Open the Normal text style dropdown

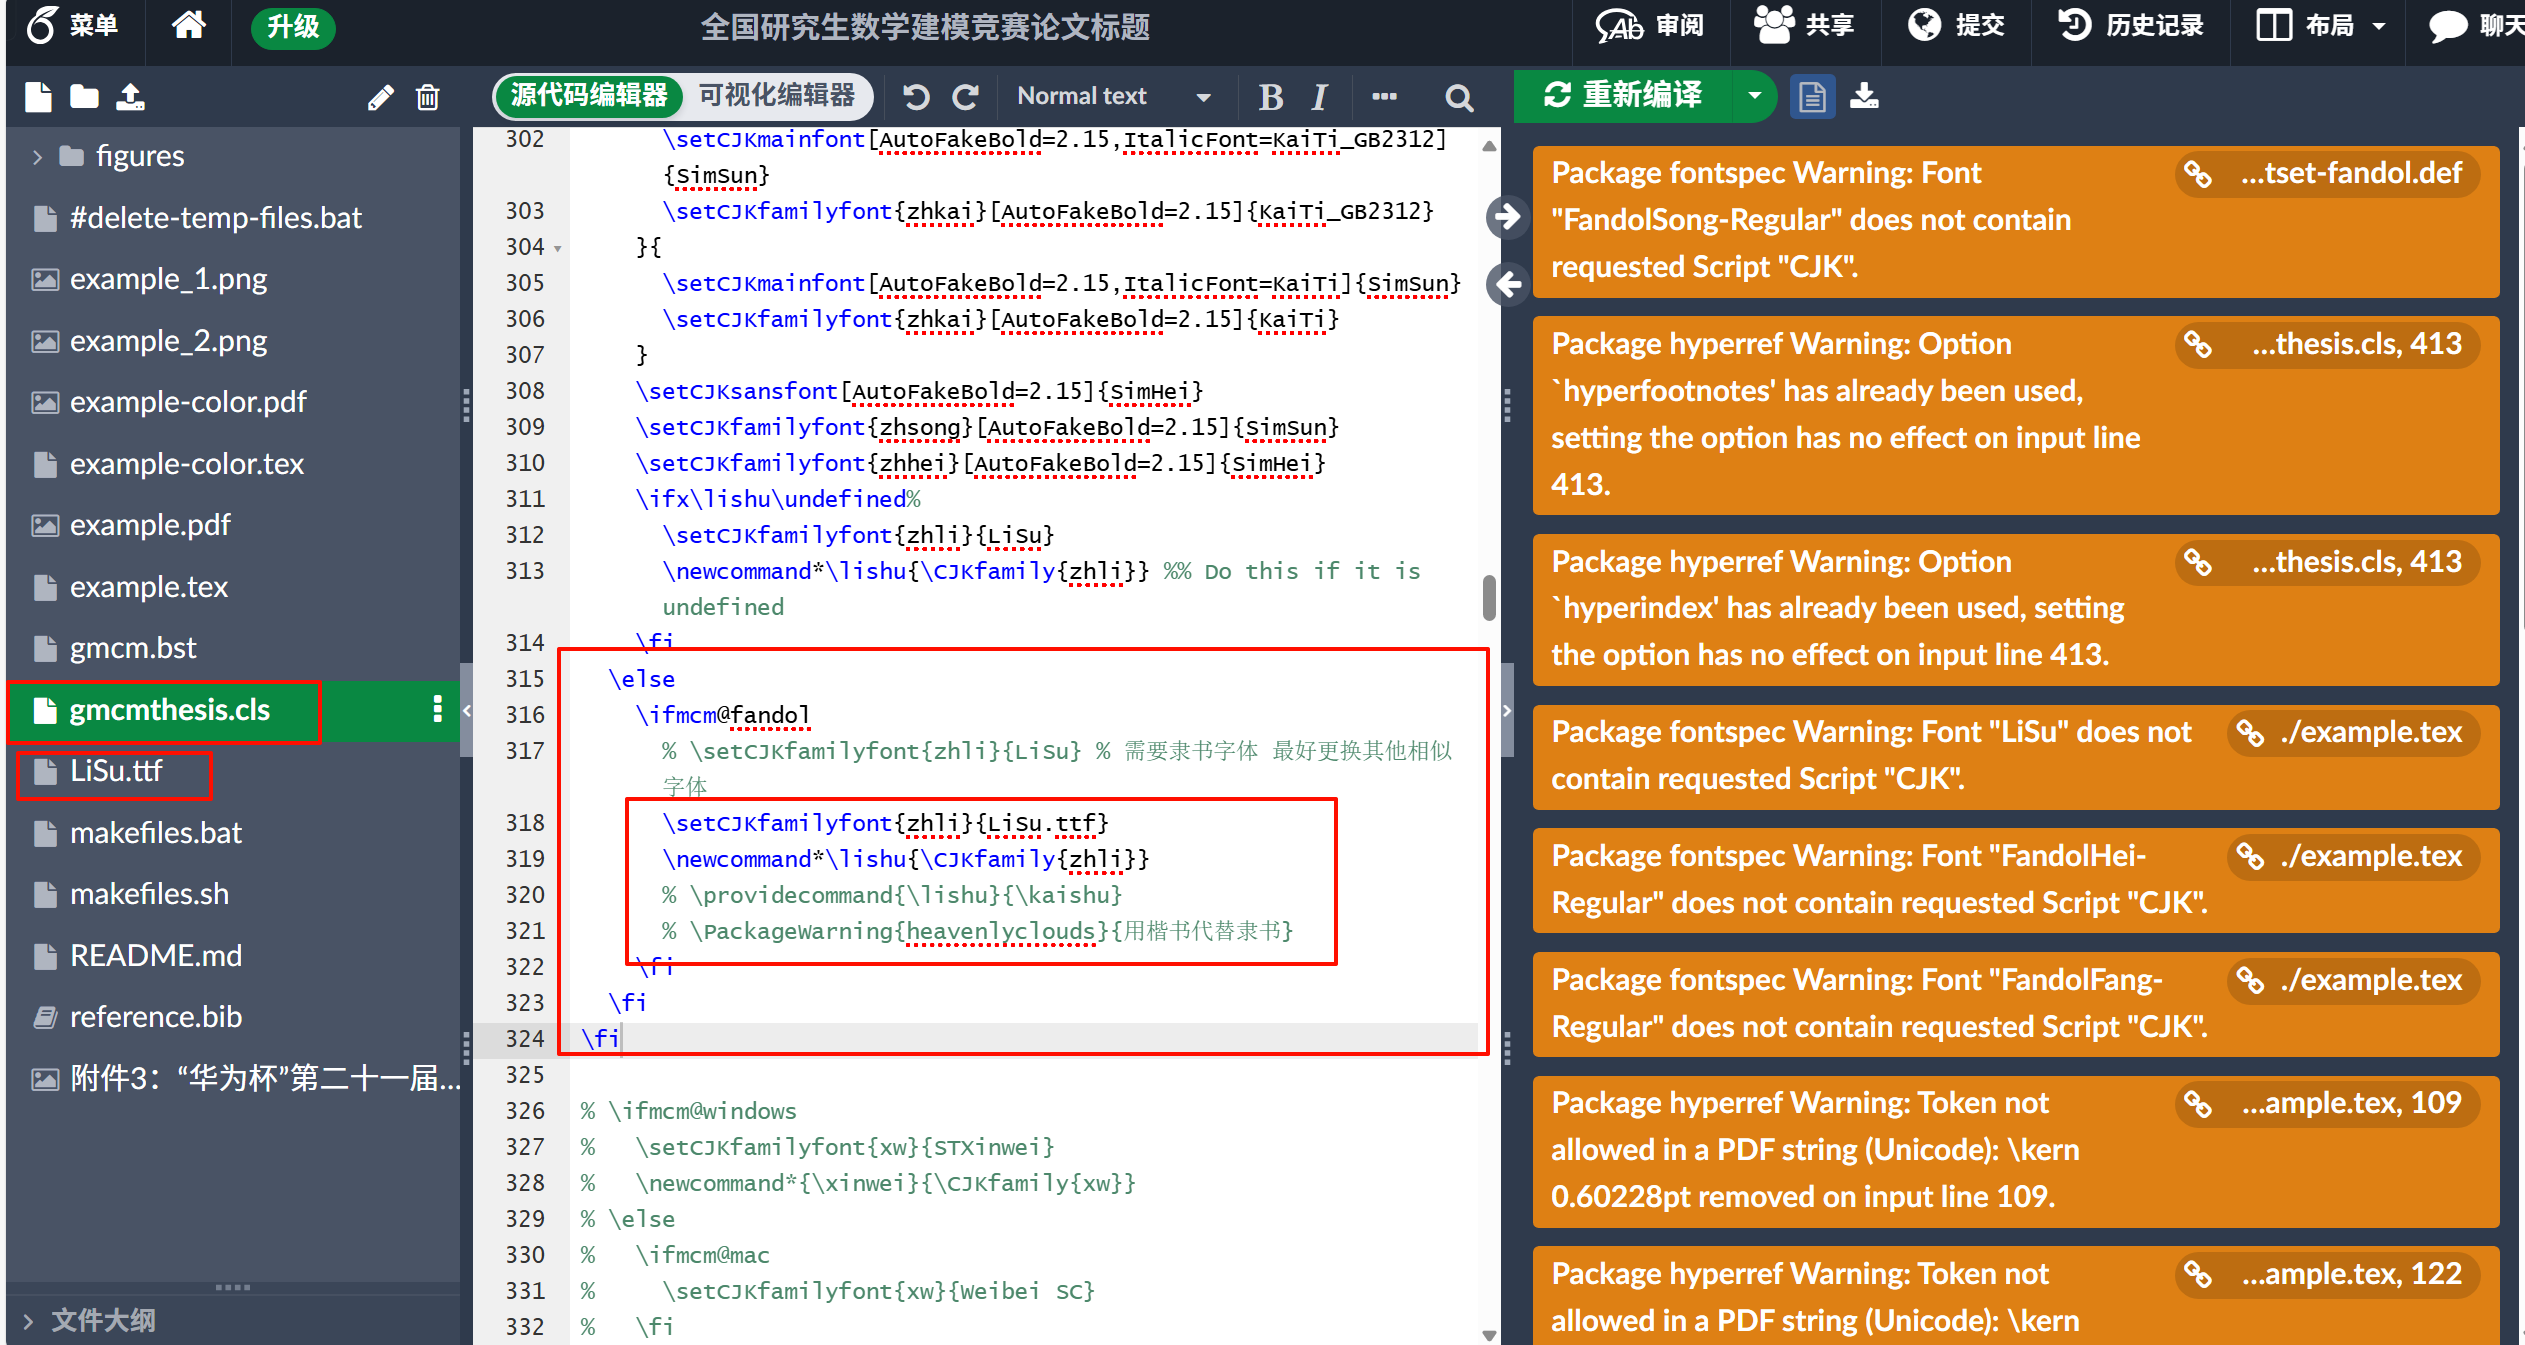[x=1113, y=96]
